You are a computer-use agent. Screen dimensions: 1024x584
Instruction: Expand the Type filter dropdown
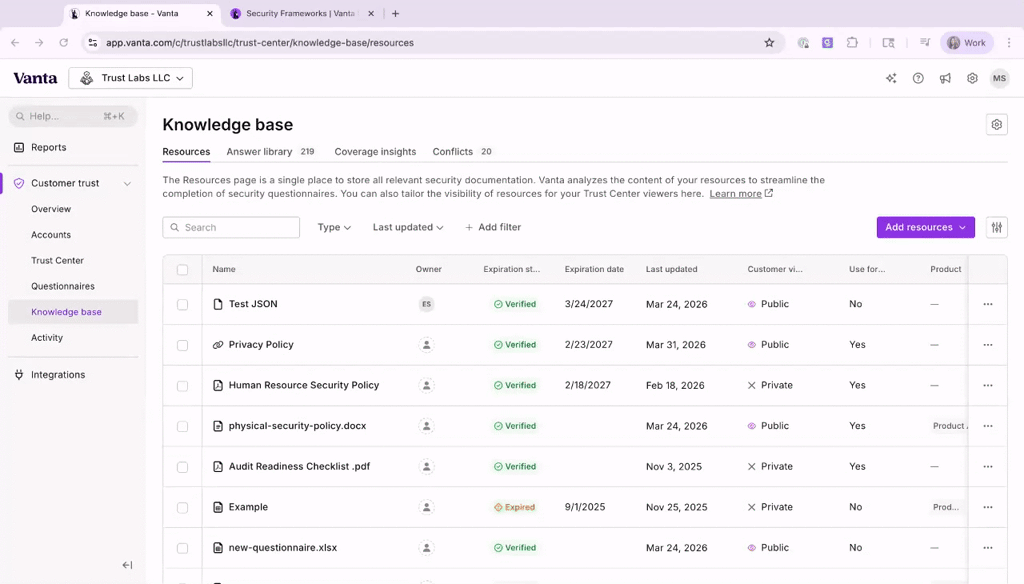pos(334,227)
